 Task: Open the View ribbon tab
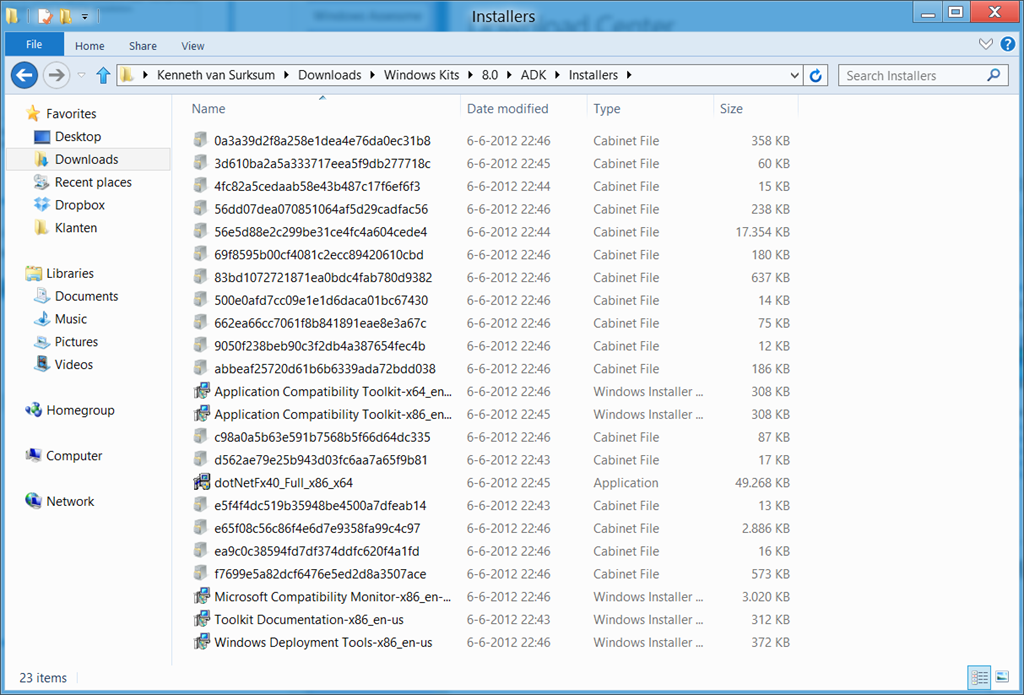click(x=193, y=46)
